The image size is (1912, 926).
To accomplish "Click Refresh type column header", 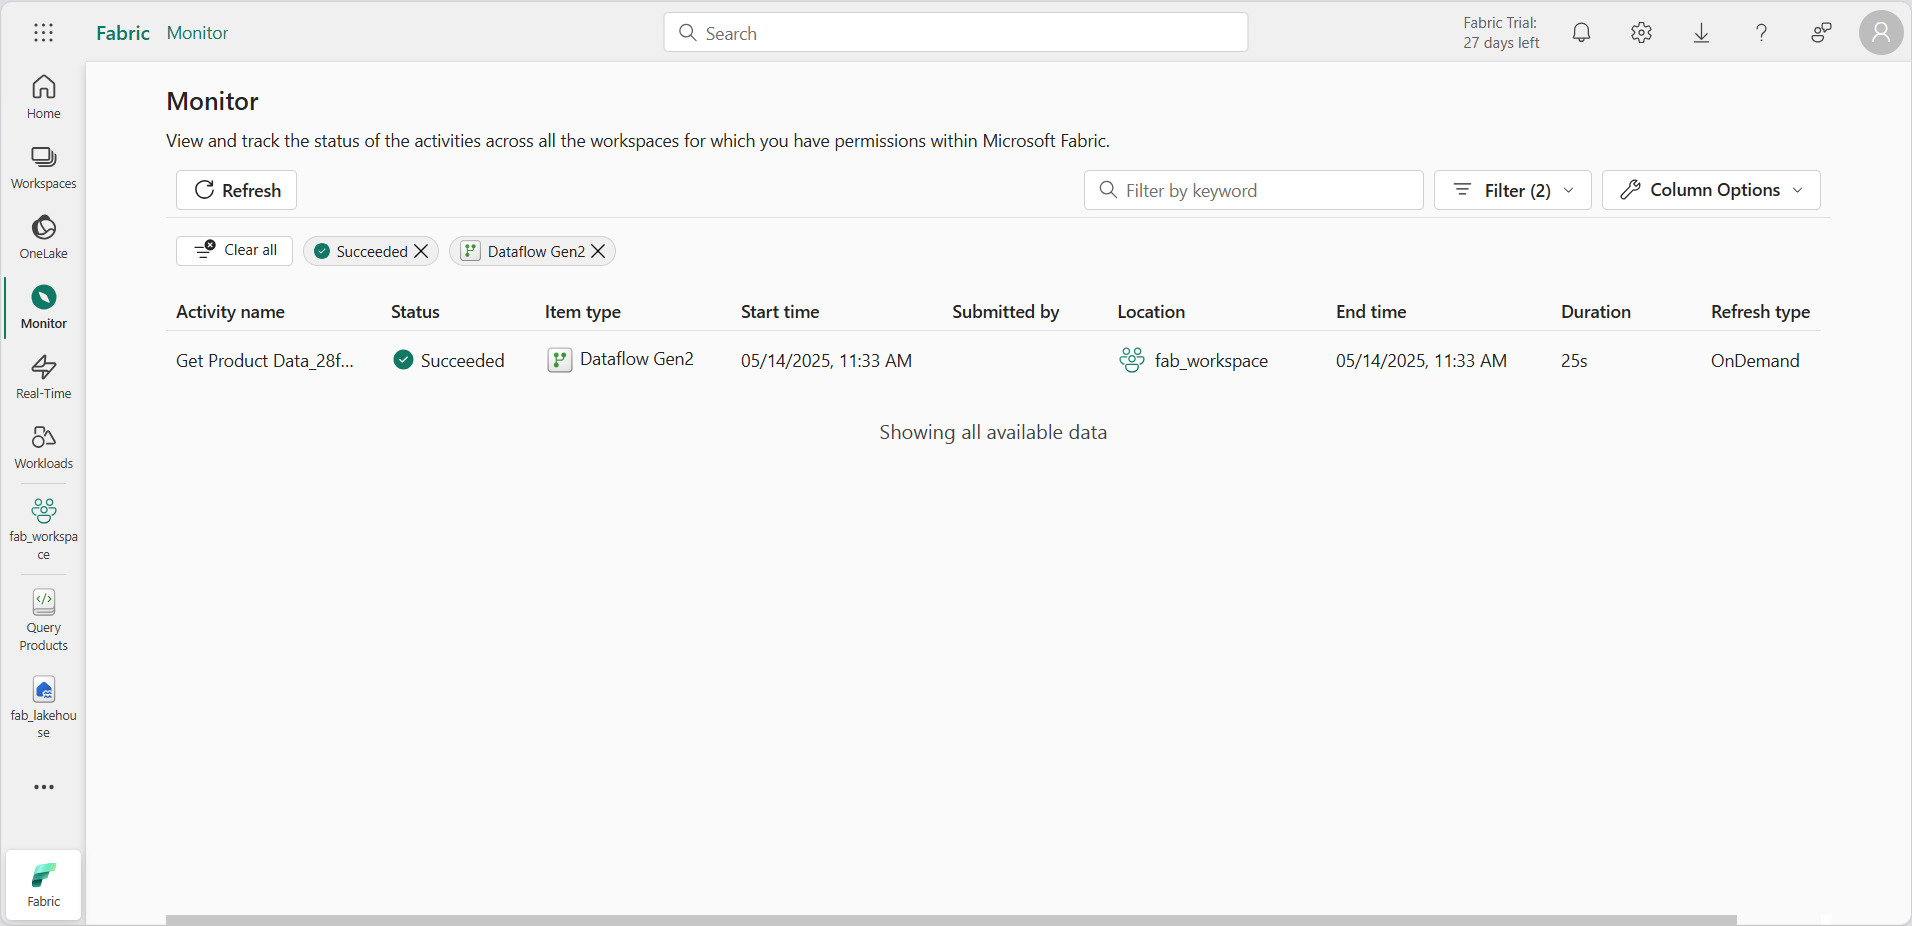I will pos(1760,312).
